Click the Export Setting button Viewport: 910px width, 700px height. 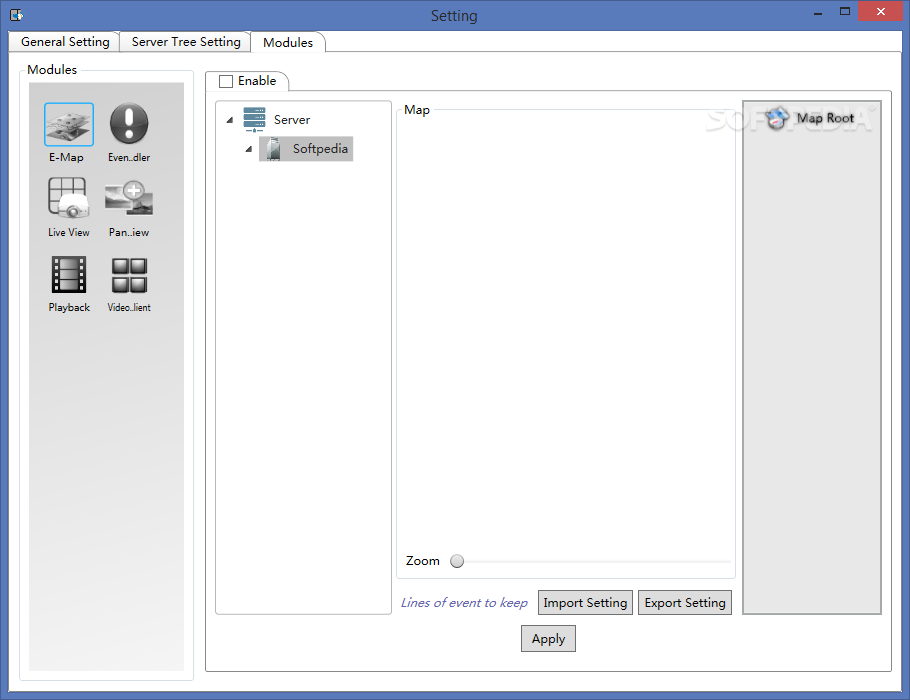(685, 602)
